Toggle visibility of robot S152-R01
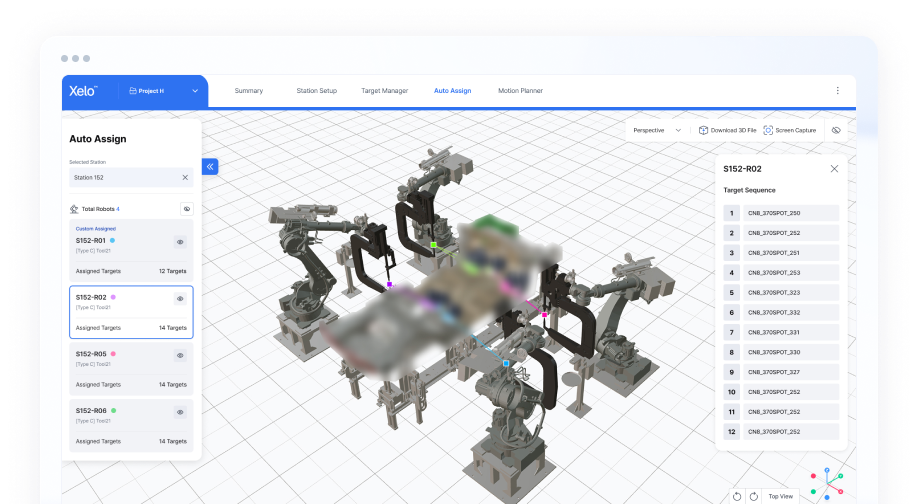 (180, 241)
